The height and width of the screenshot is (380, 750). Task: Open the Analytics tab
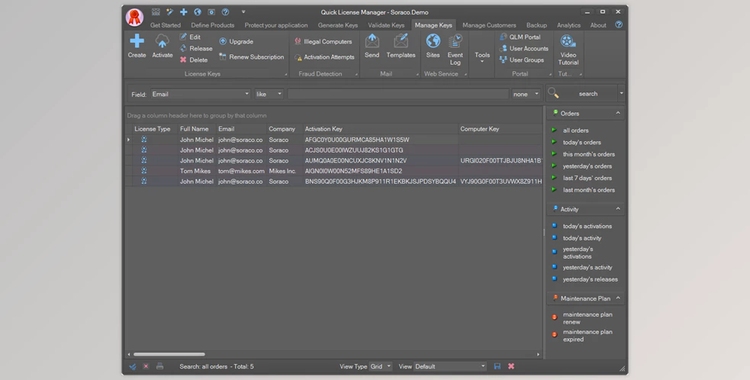(x=568, y=25)
